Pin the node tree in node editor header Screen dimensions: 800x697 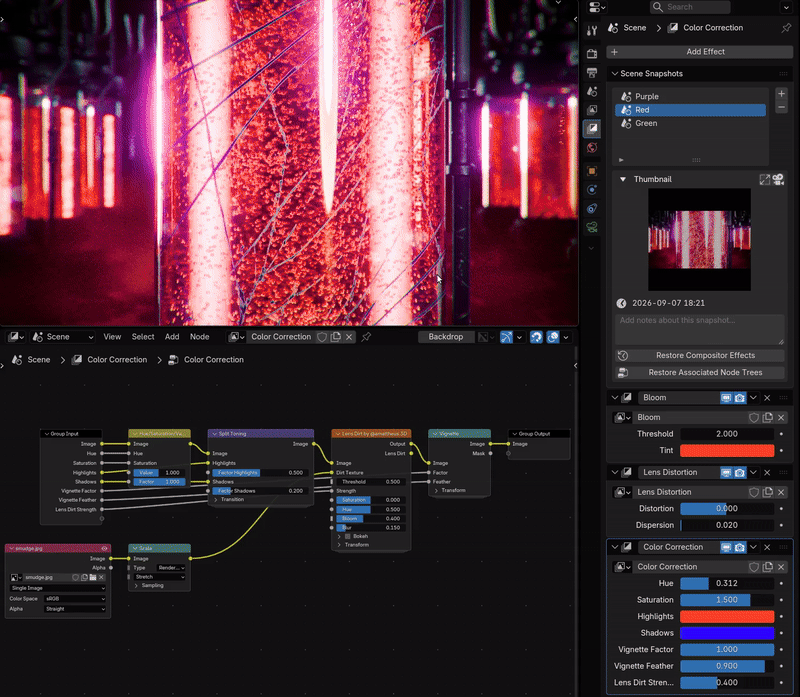[366, 337]
